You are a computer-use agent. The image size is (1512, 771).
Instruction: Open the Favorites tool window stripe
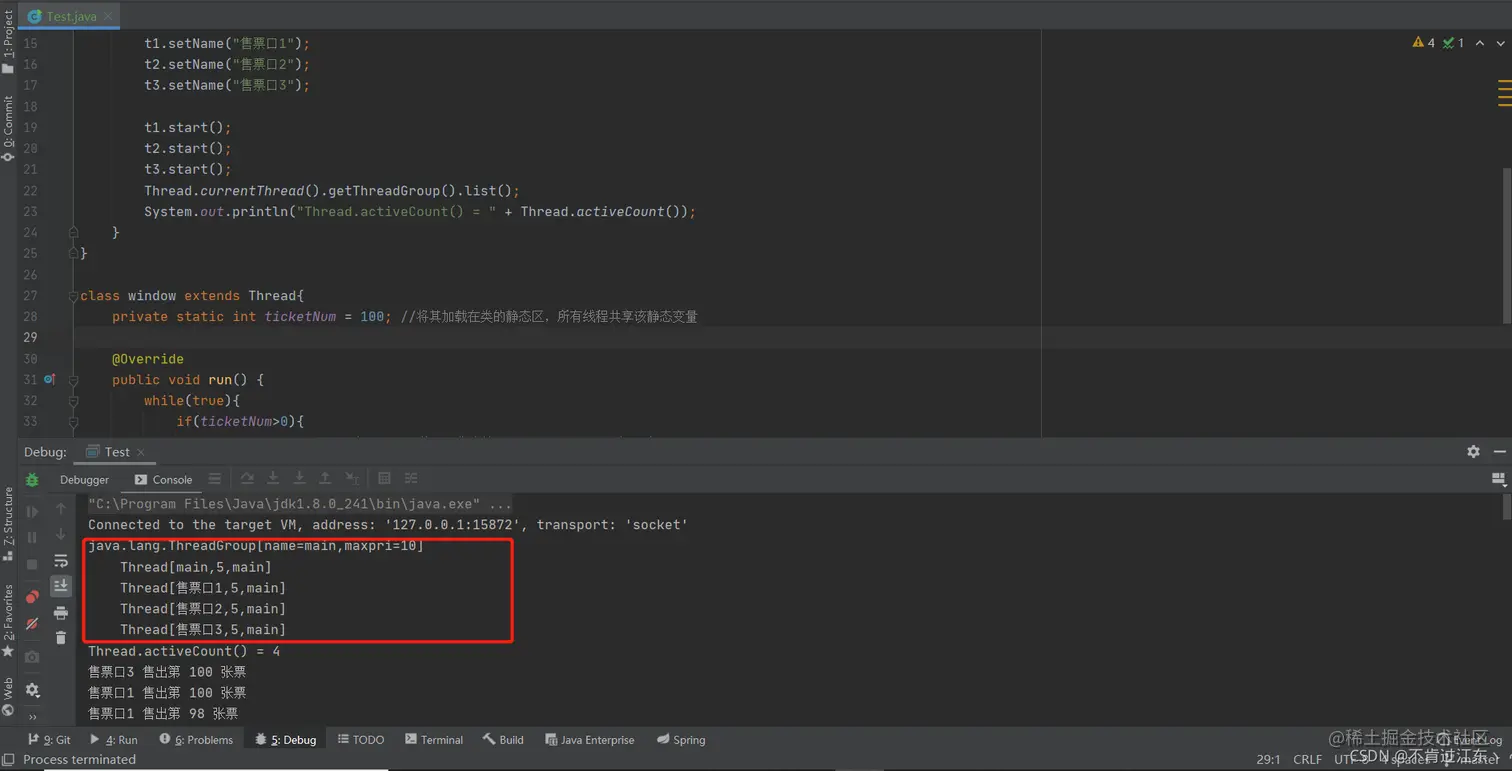point(8,620)
